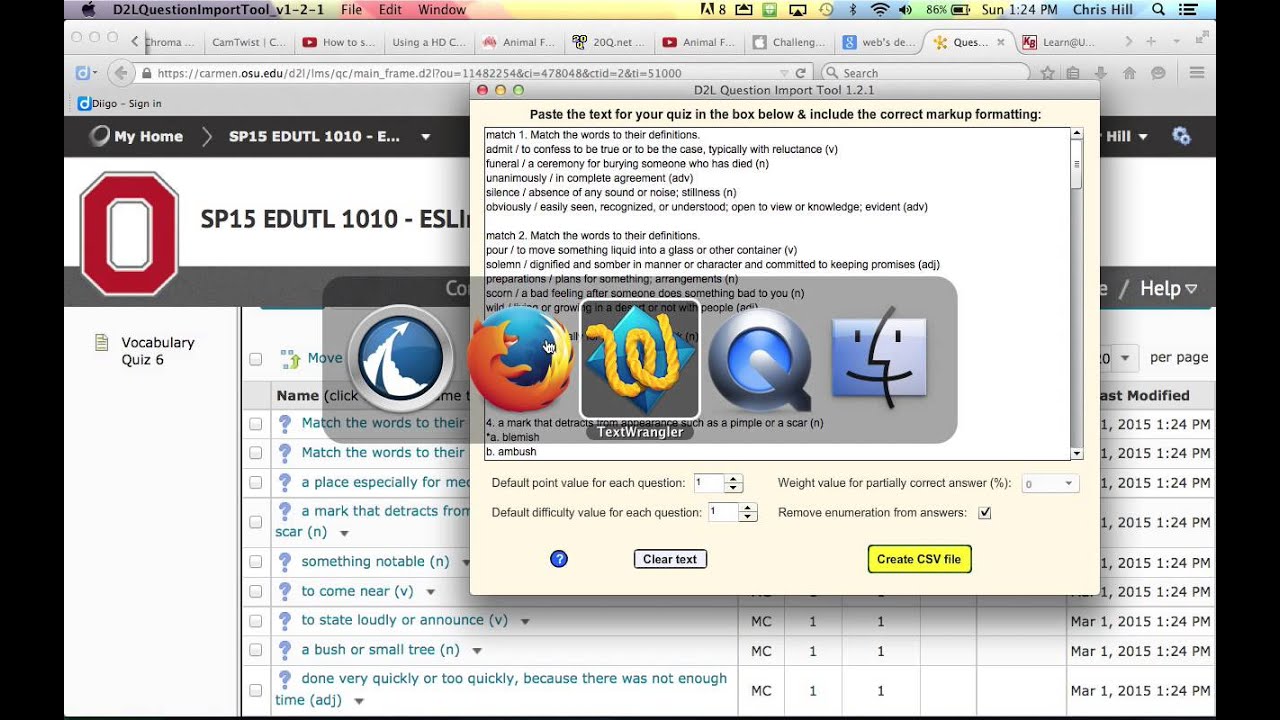Viewport: 1280px width, 720px height.
Task: Open the AirPlay display menu icon
Action: coord(798,10)
